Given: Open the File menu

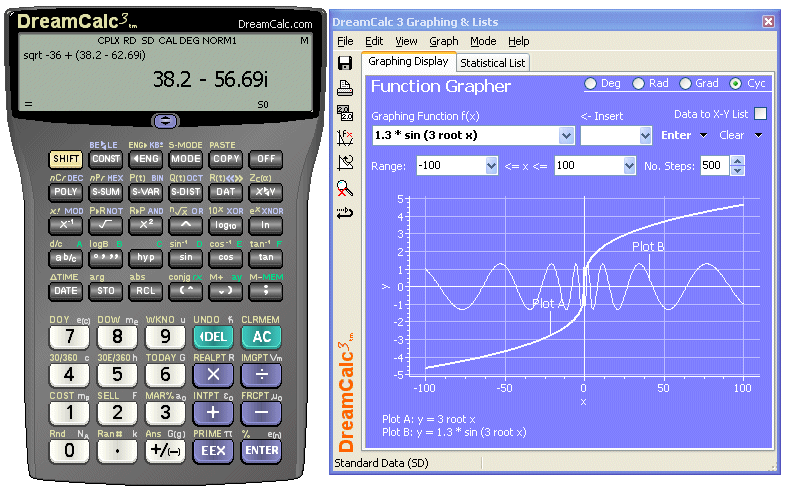Looking at the screenshot, I should tap(345, 42).
